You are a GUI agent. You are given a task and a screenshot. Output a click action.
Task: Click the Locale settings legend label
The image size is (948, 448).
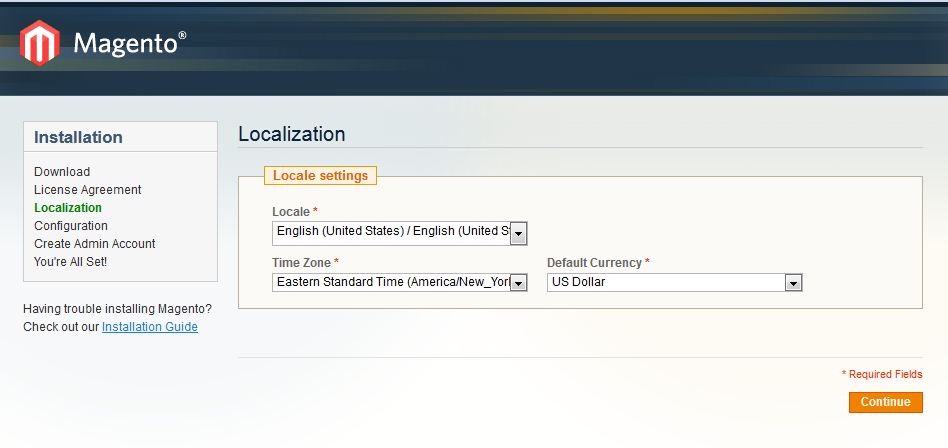pyautogui.click(x=320, y=175)
